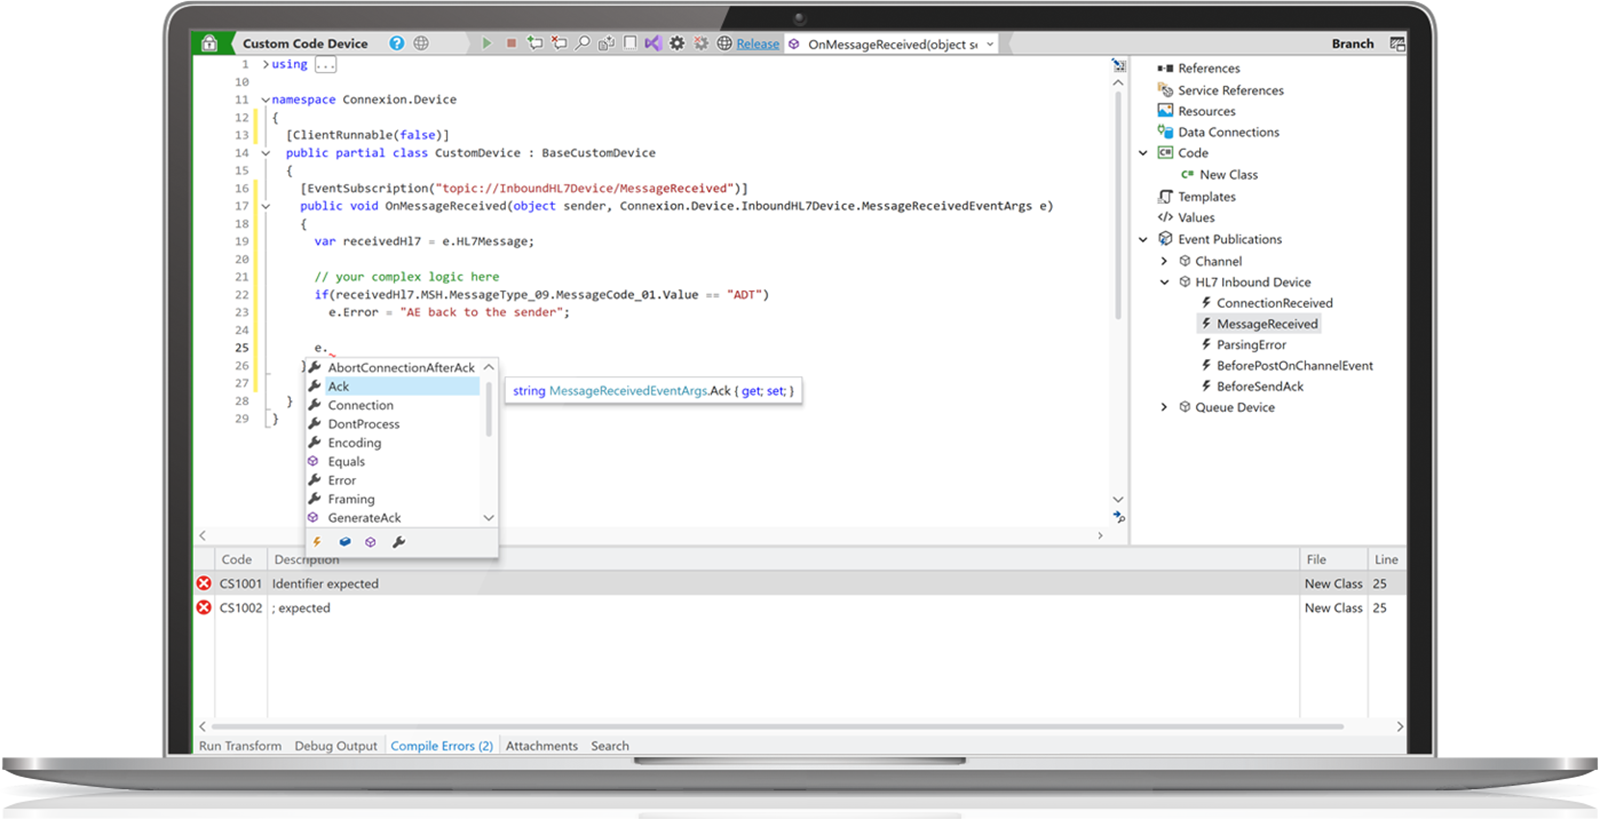Click the lightning events filter icon in autocomplete
Screen dimensions: 1600x819
[x=317, y=542]
